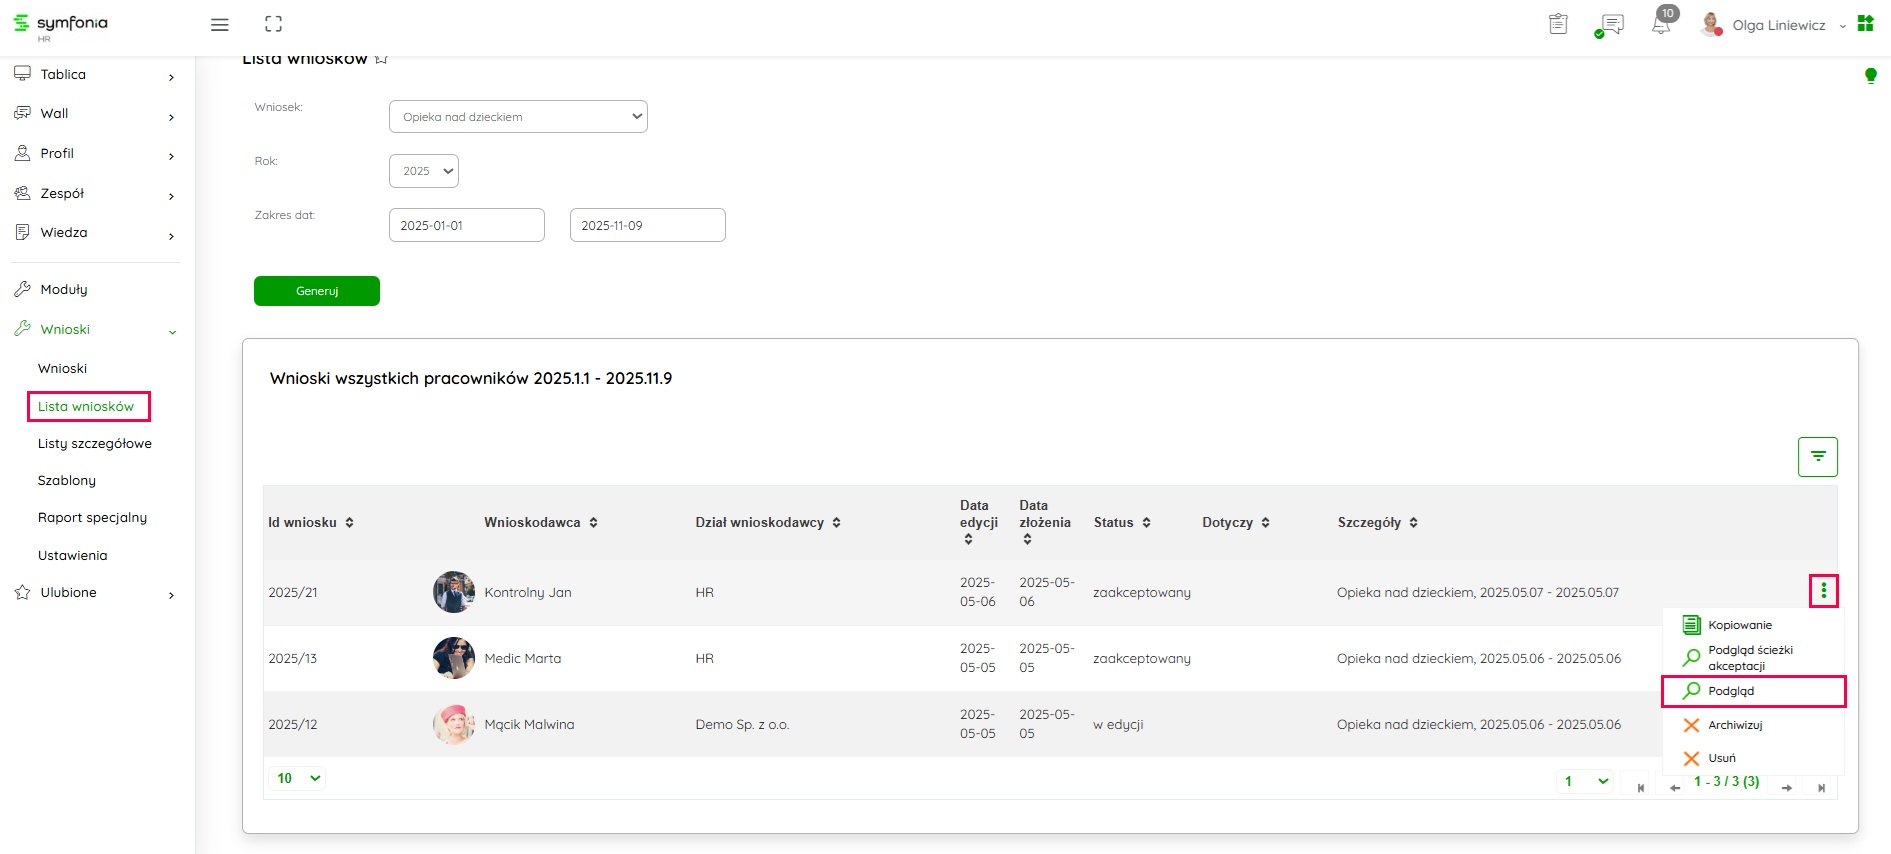Open the chat messages icon

1611,25
